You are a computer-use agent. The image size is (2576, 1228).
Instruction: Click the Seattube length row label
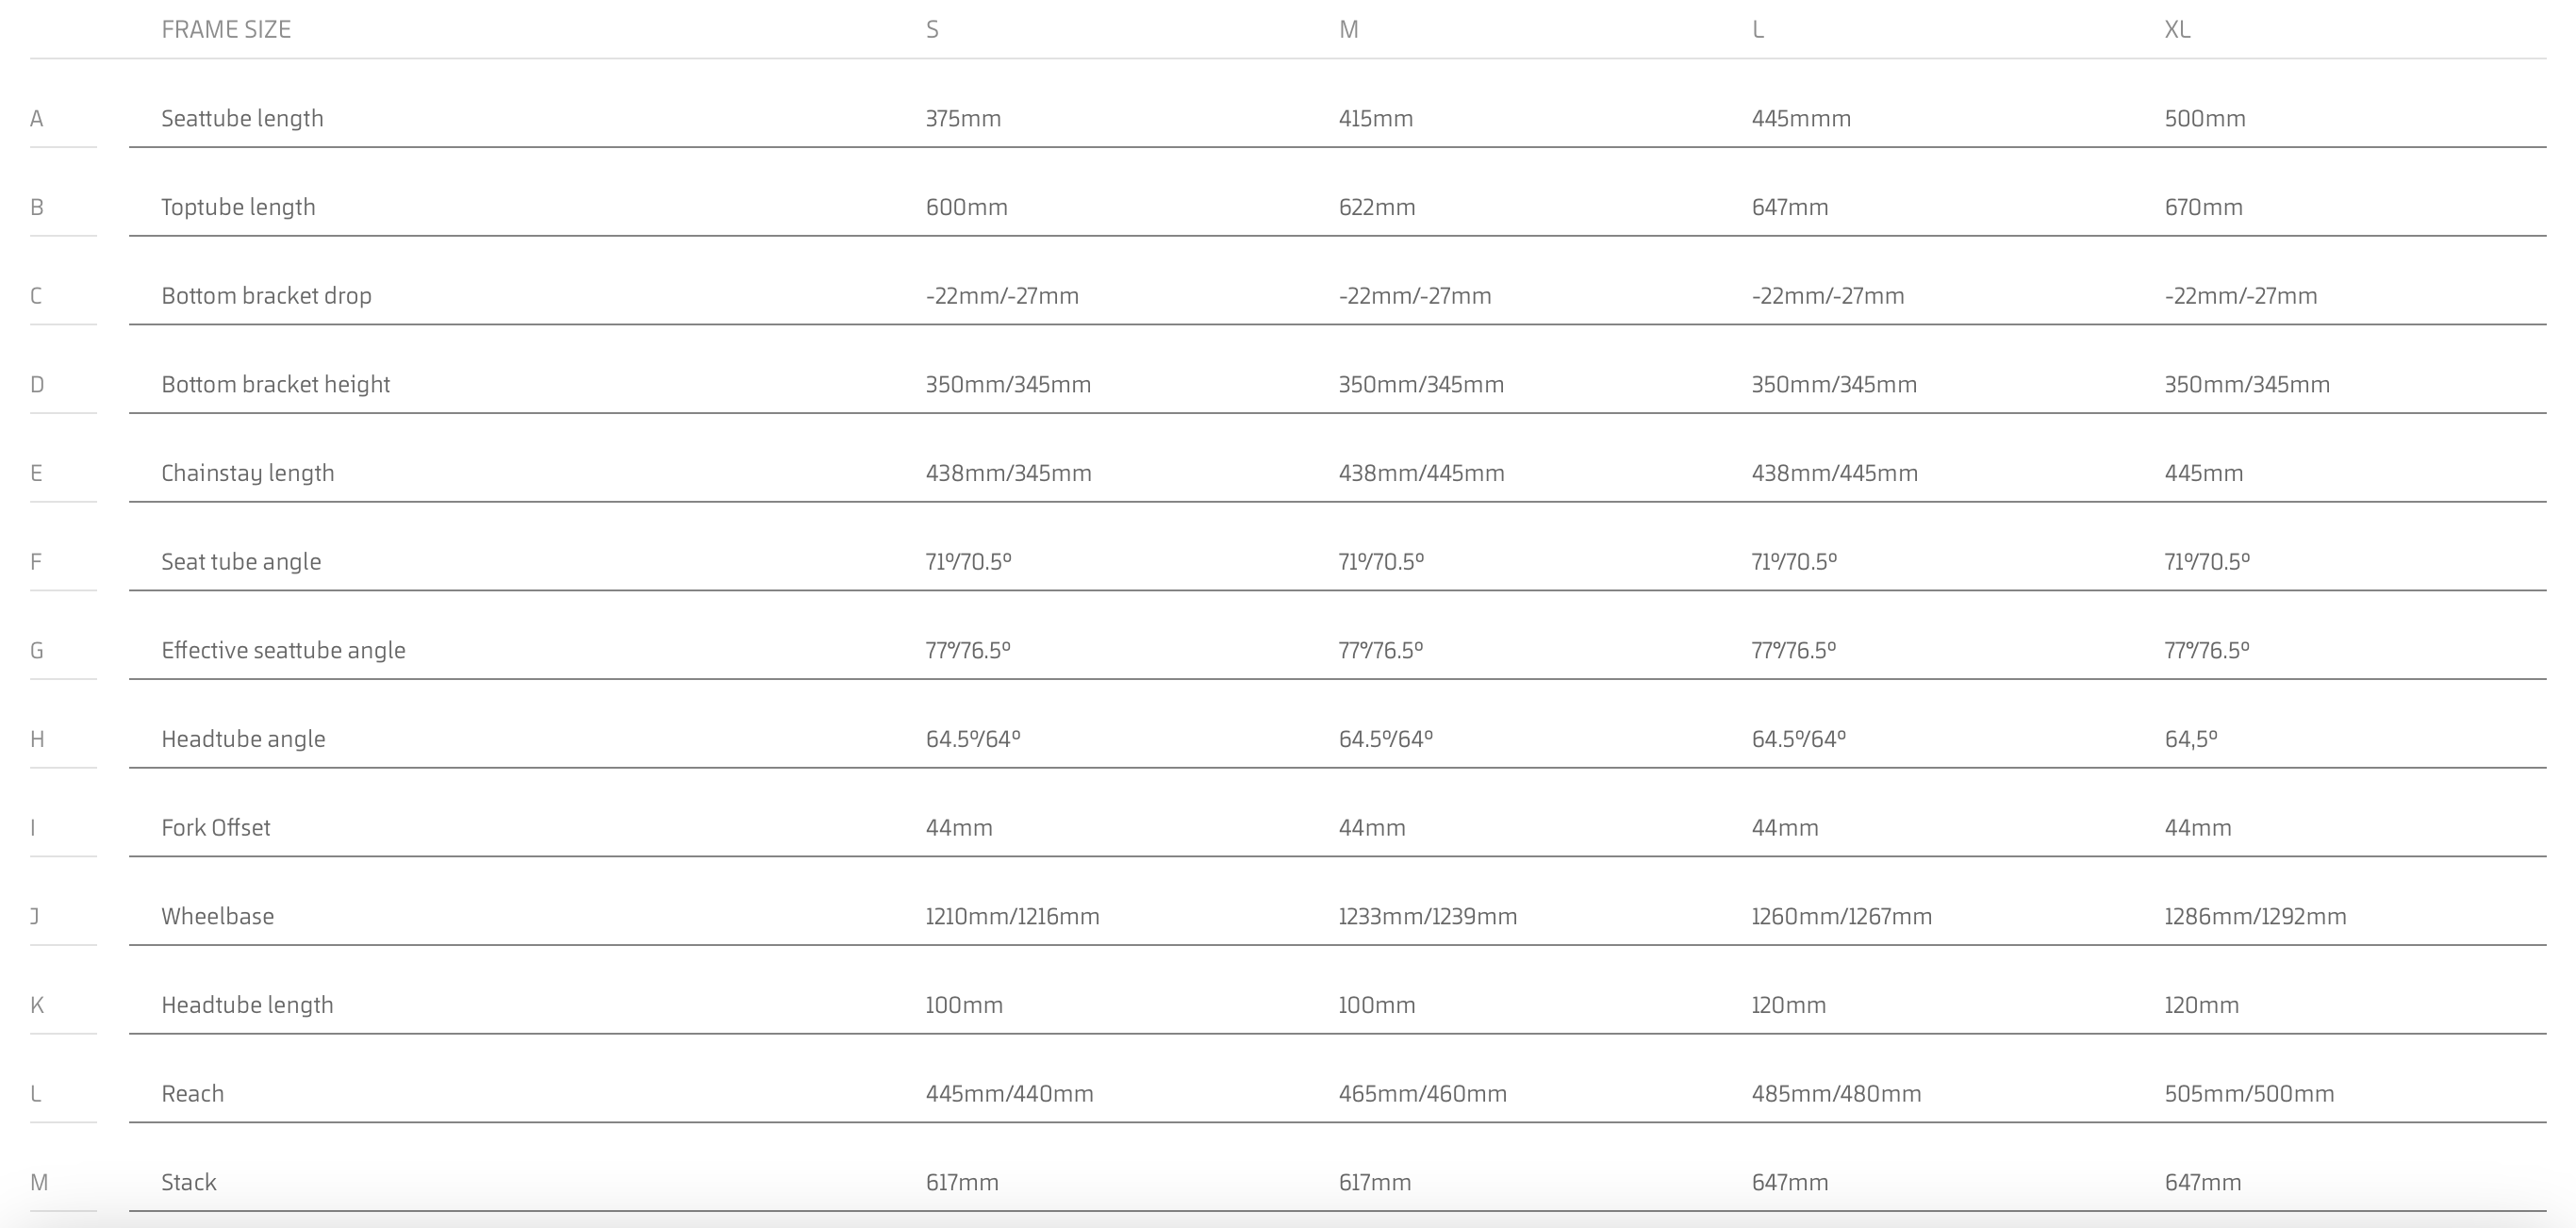[x=242, y=119]
